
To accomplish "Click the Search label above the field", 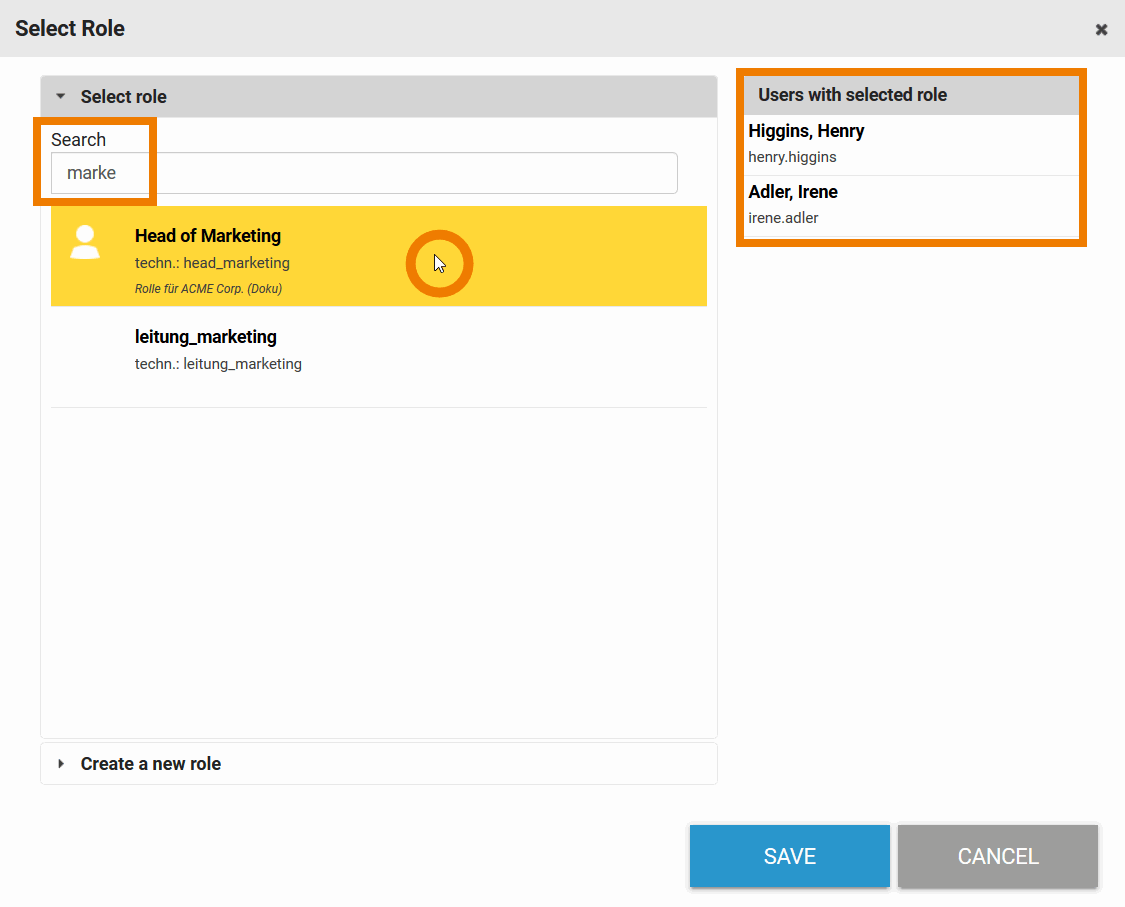I will click(x=78, y=140).
